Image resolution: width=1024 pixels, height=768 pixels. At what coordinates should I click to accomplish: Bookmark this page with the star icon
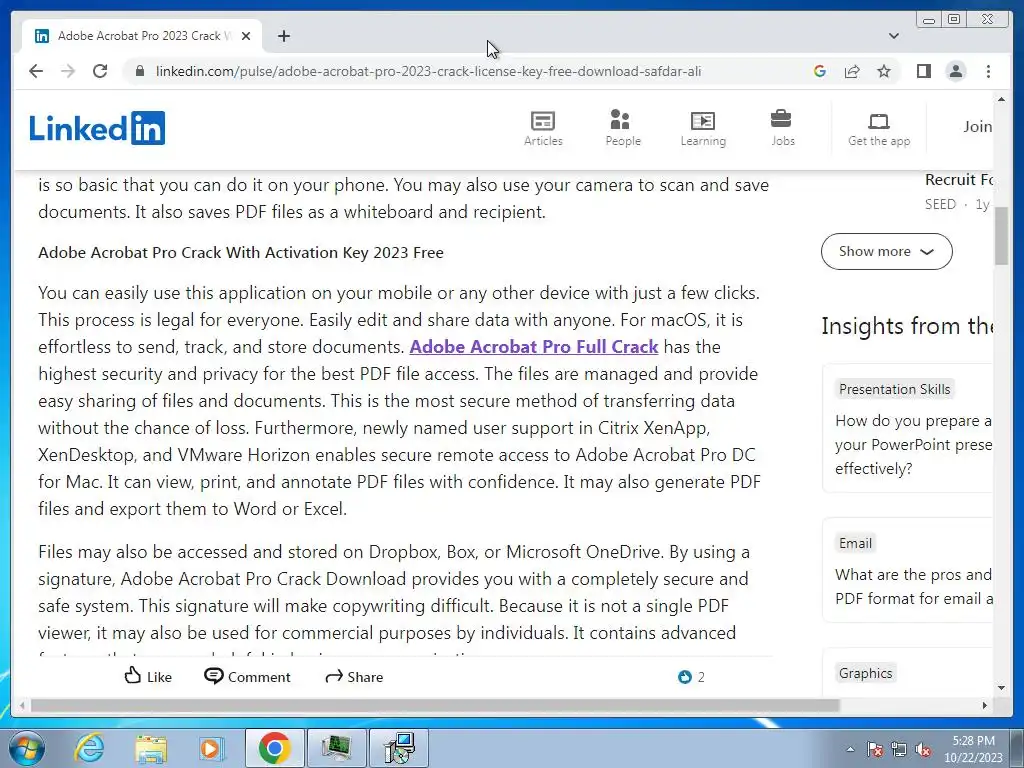point(884,71)
